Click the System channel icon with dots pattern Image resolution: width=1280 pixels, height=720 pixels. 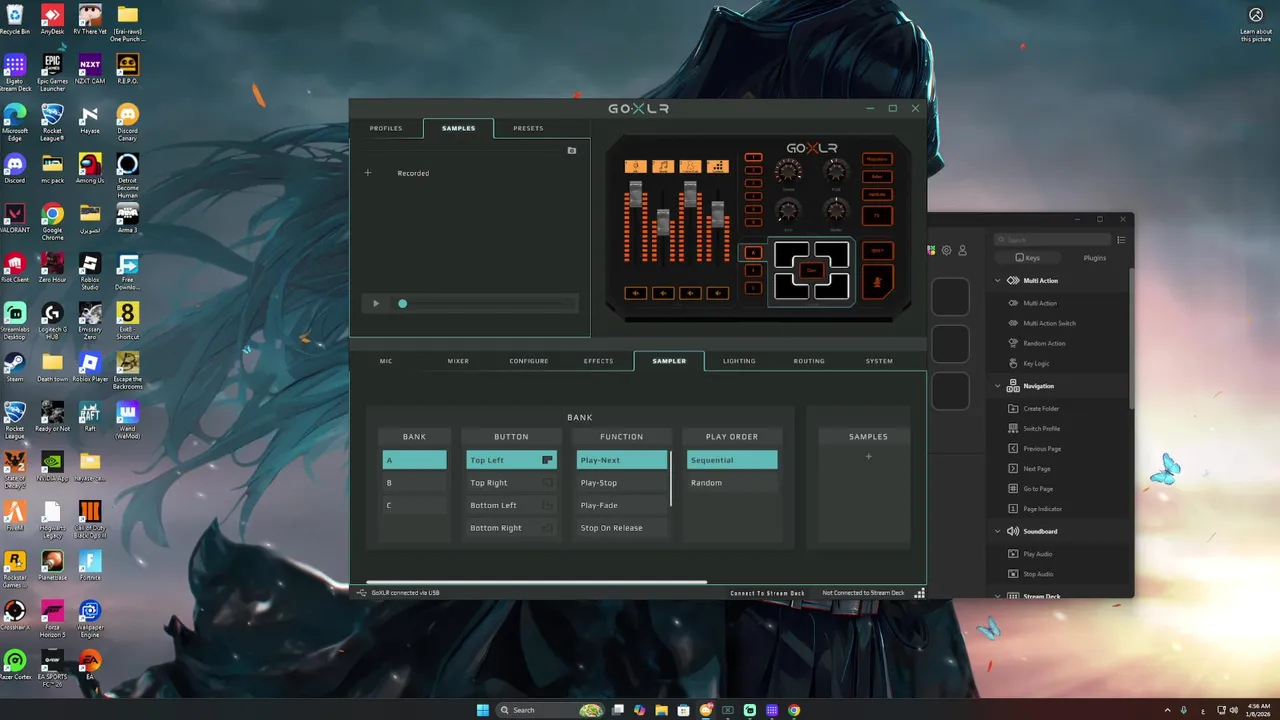pos(718,167)
